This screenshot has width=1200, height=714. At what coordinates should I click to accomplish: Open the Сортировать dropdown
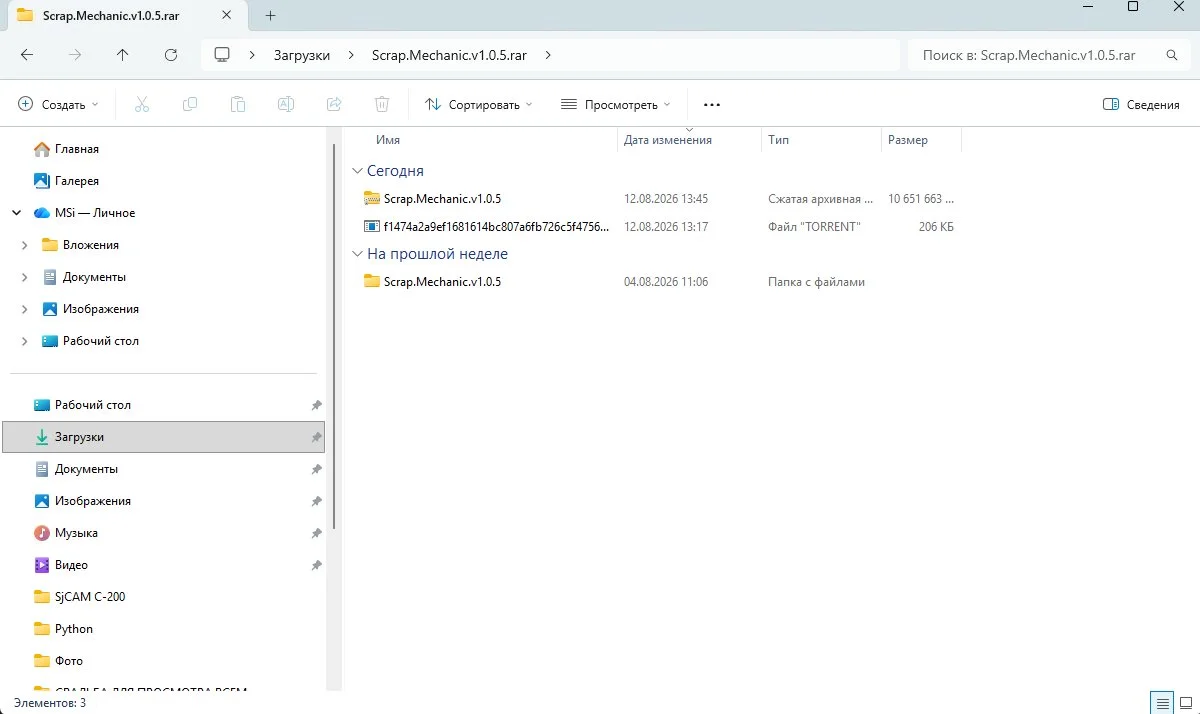click(478, 104)
